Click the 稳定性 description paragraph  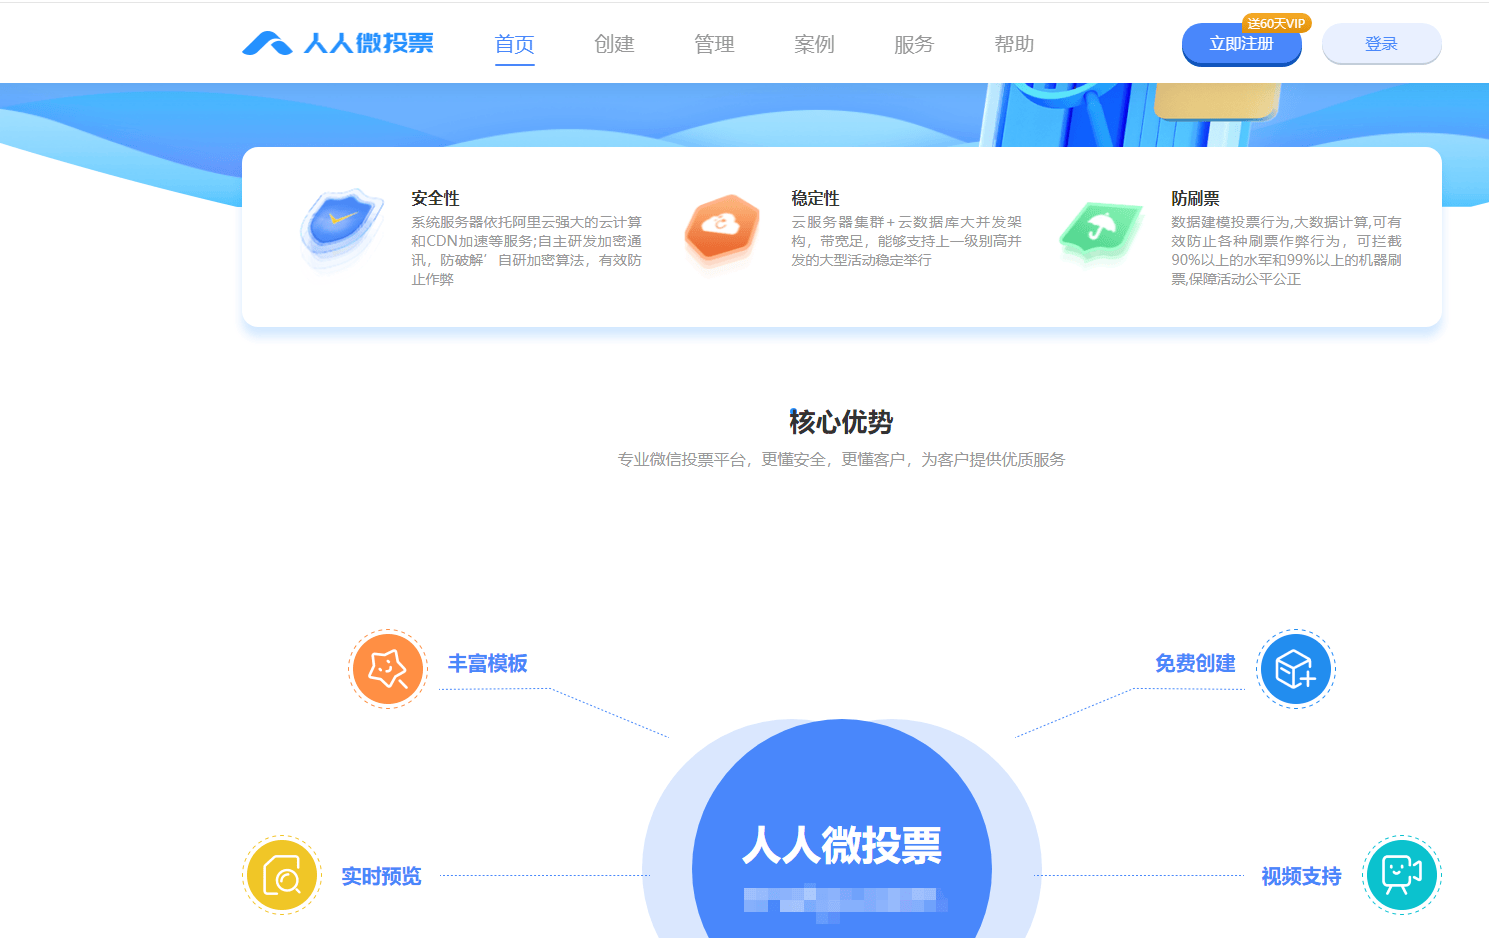pyautogui.click(x=906, y=241)
